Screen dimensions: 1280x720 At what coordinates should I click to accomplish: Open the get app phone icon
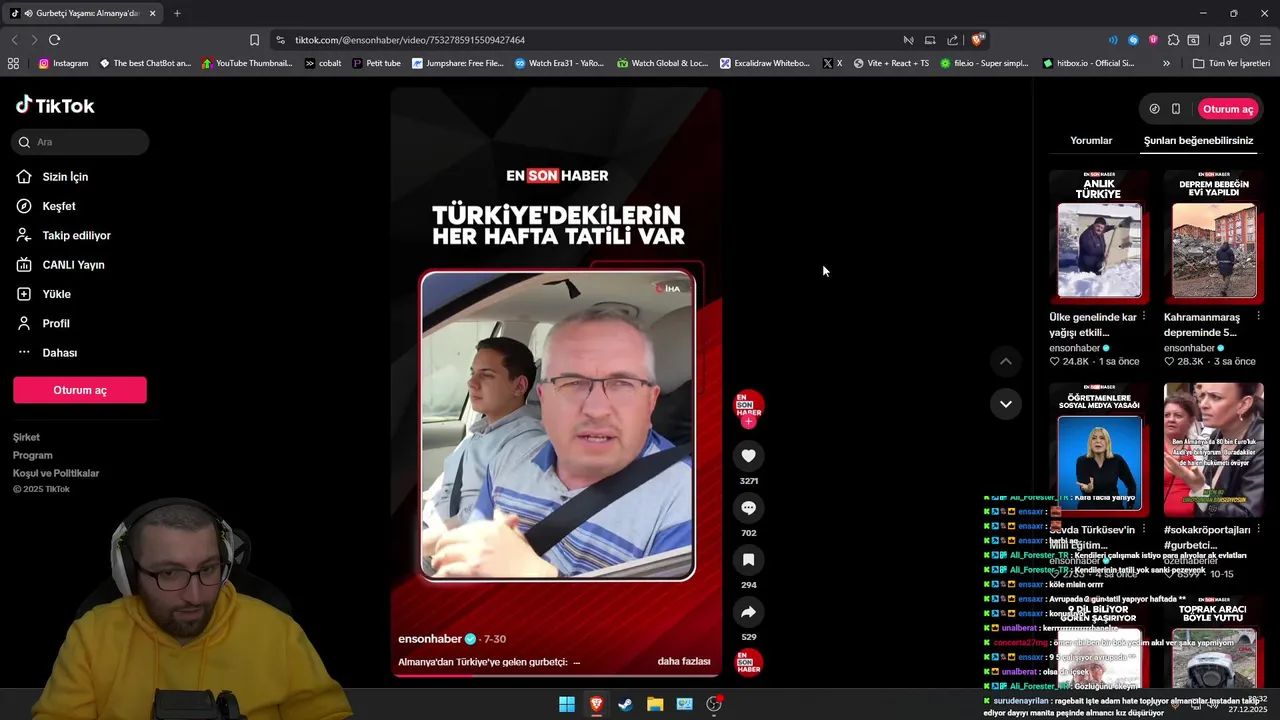(x=1176, y=109)
